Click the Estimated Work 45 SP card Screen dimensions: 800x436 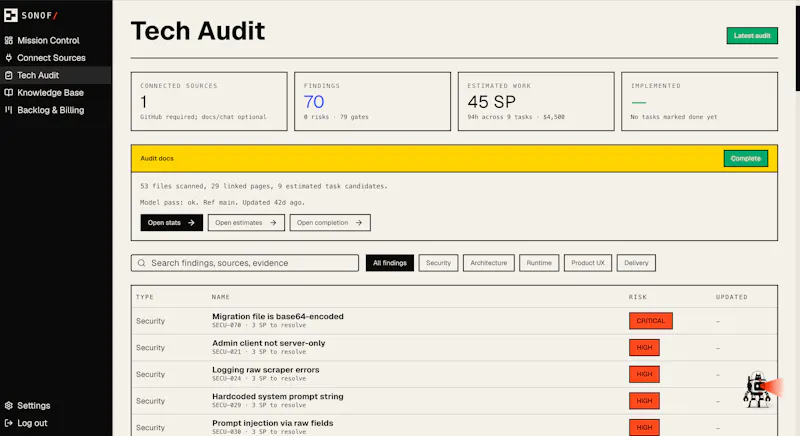pos(536,101)
